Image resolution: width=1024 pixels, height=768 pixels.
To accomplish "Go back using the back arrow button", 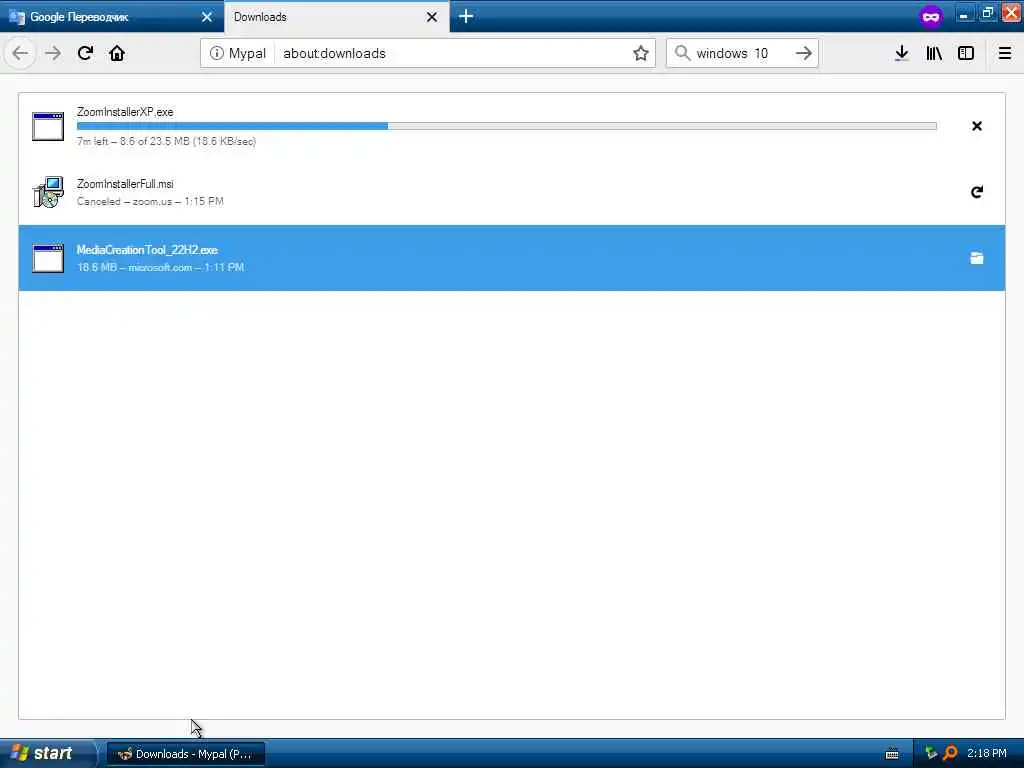I will point(20,53).
